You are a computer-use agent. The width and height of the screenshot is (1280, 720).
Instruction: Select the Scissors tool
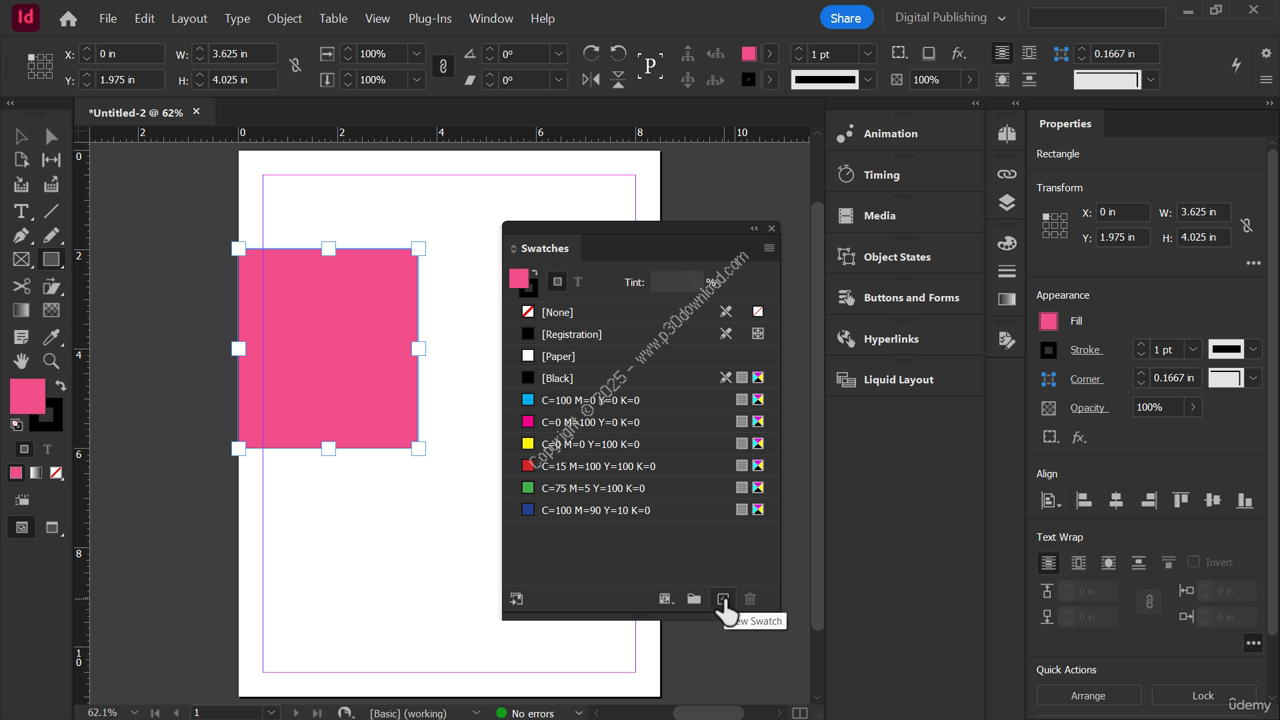click(21, 286)
